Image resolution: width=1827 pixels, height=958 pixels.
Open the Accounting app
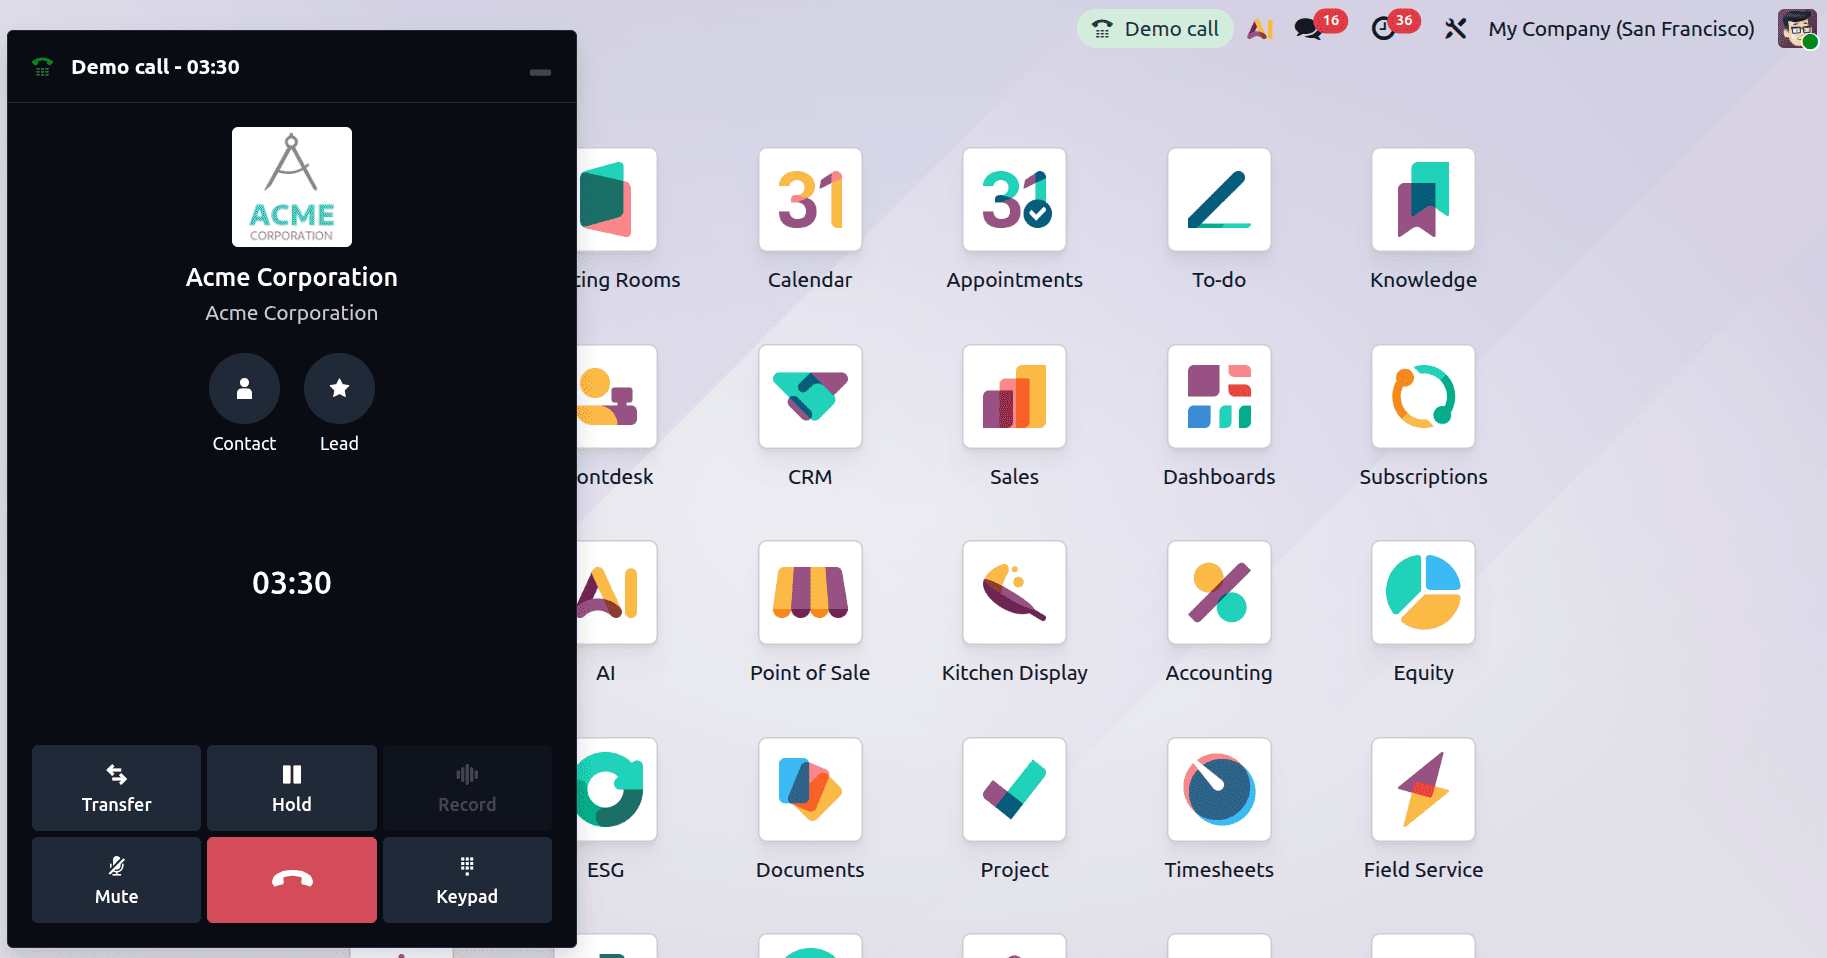[x=1218, y=593]
